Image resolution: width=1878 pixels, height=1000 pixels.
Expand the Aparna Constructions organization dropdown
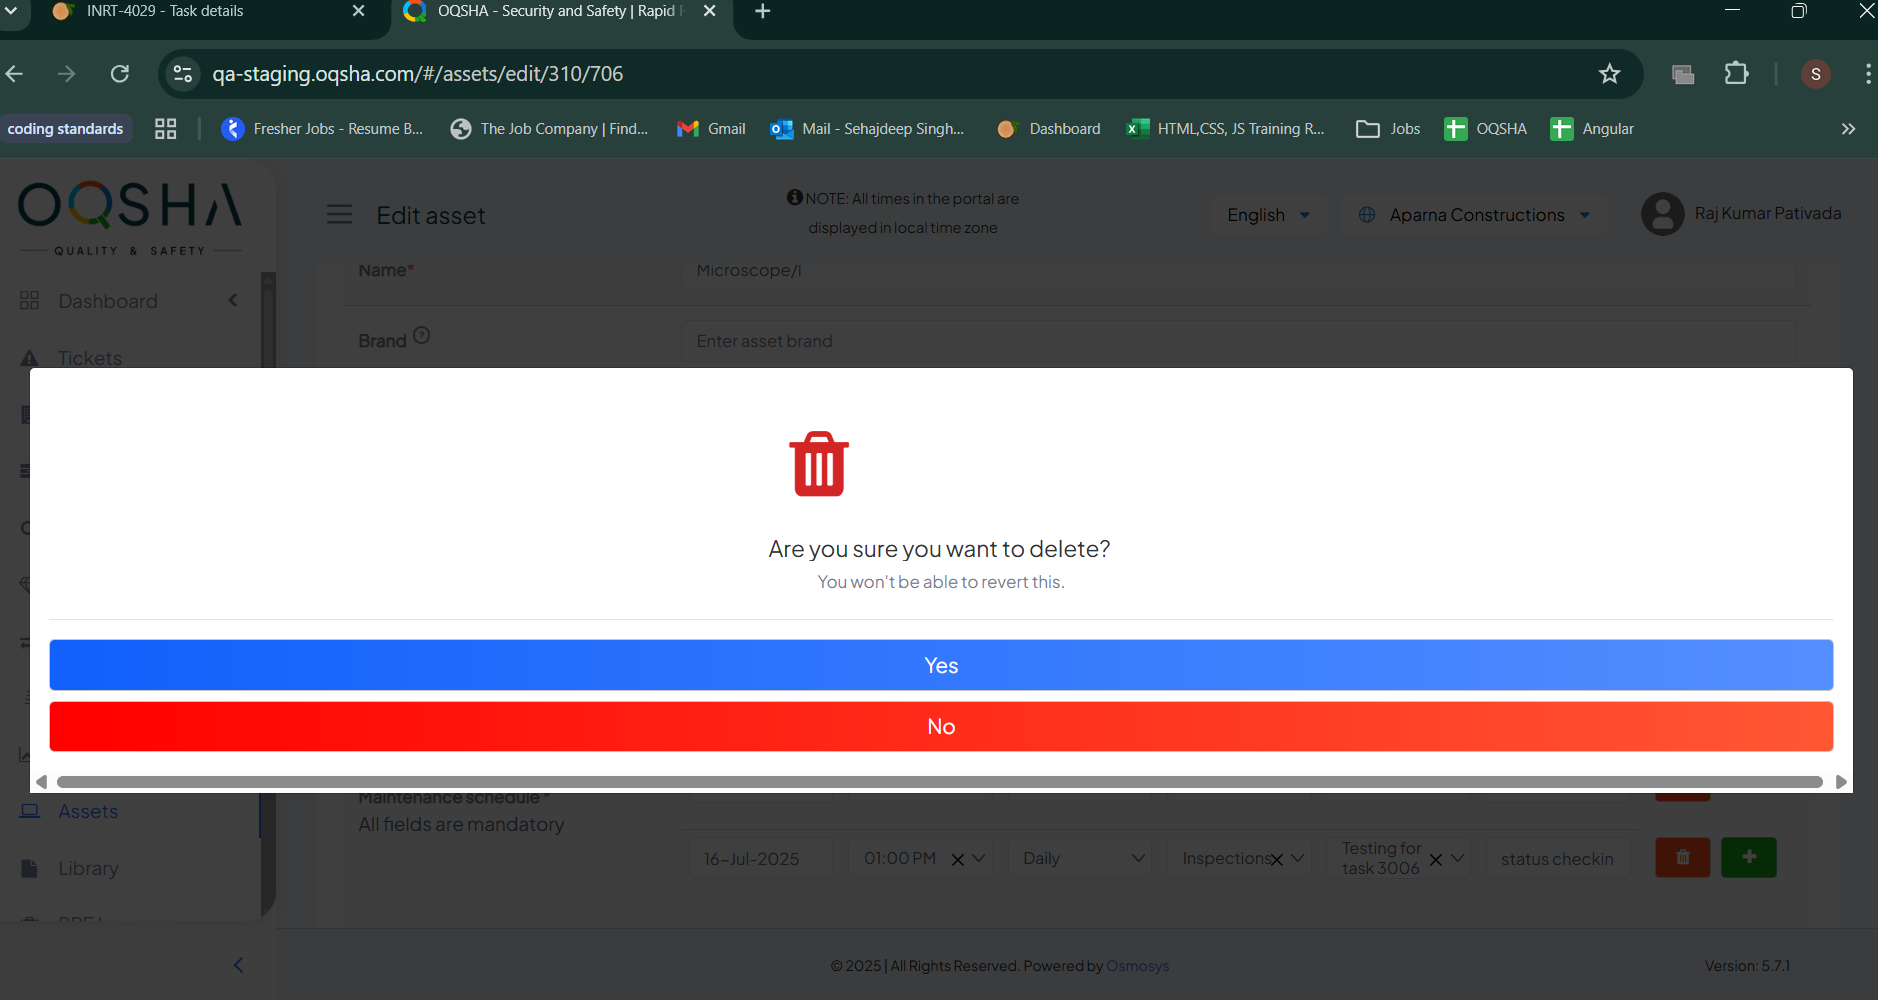click(x=1475, y=215)
